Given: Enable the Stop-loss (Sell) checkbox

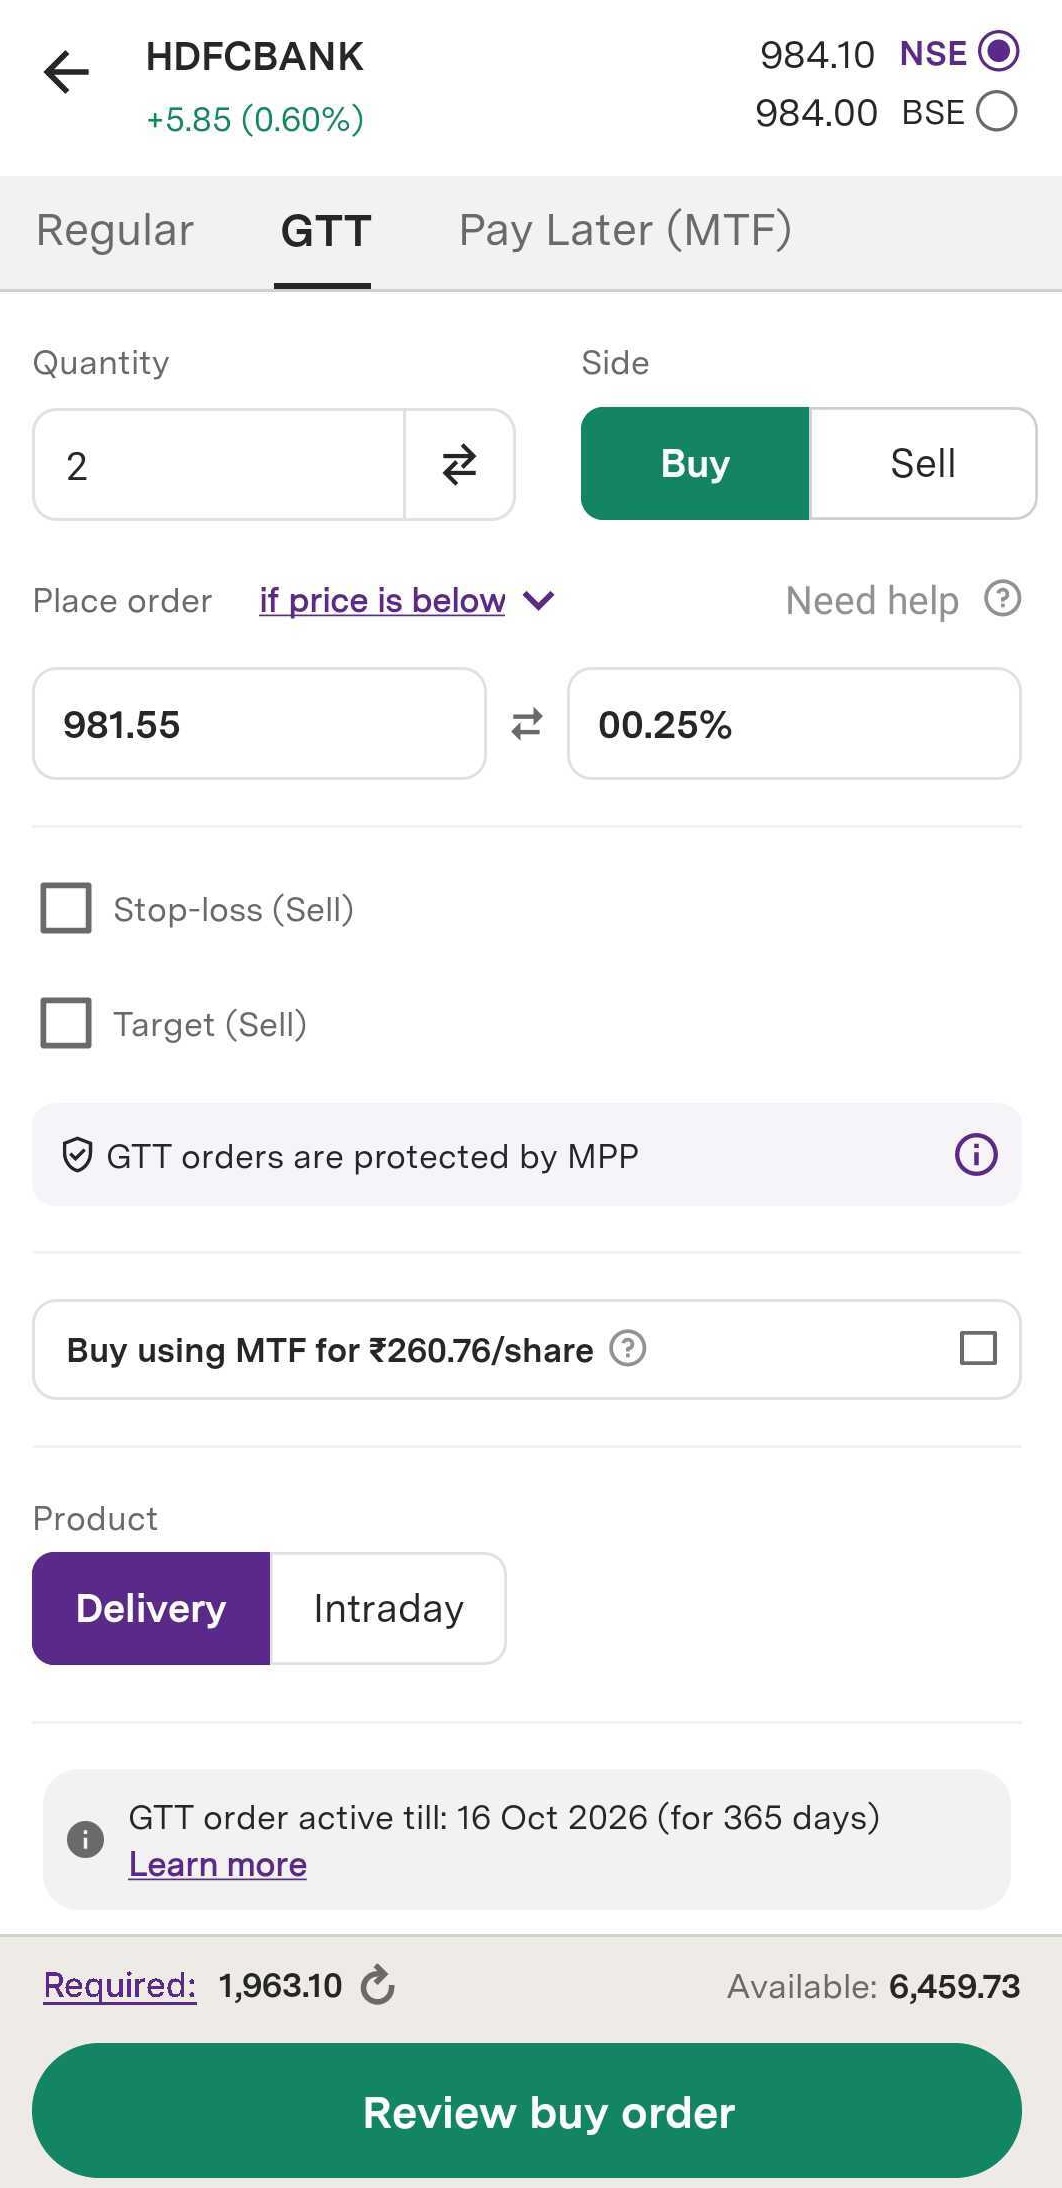Looking at the screenshot, I should [x=66, y=908].
